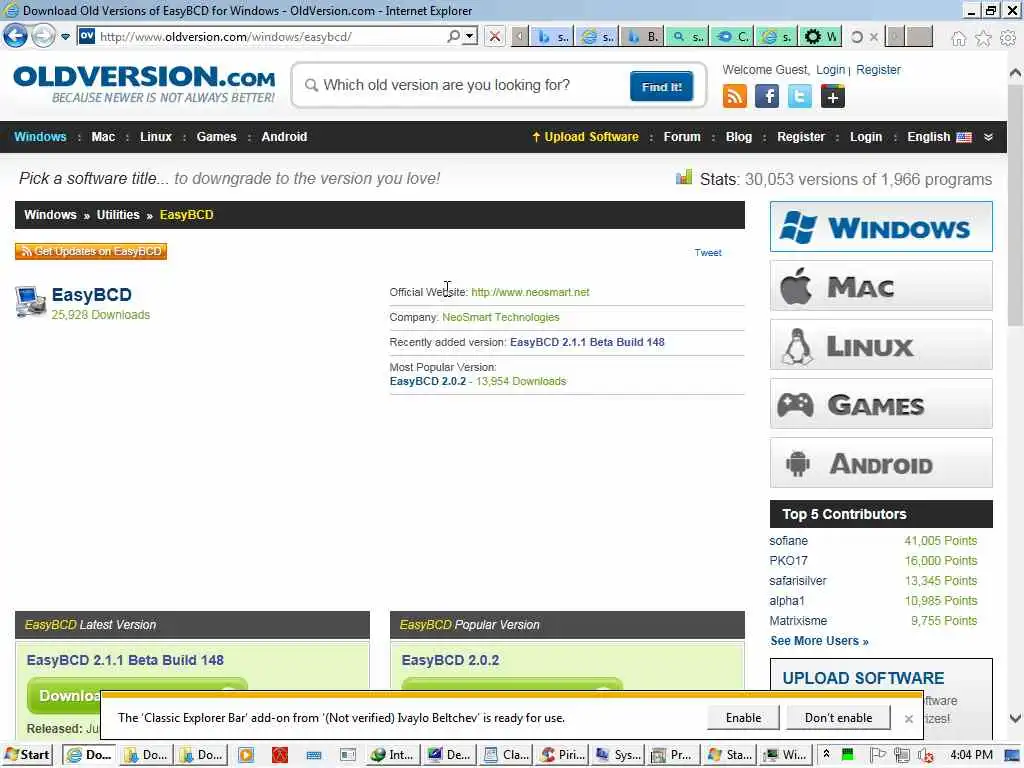Screen dimensions: 1024x768
Task: Click the Windows breadcrumb link
Action: pos(50,215)
